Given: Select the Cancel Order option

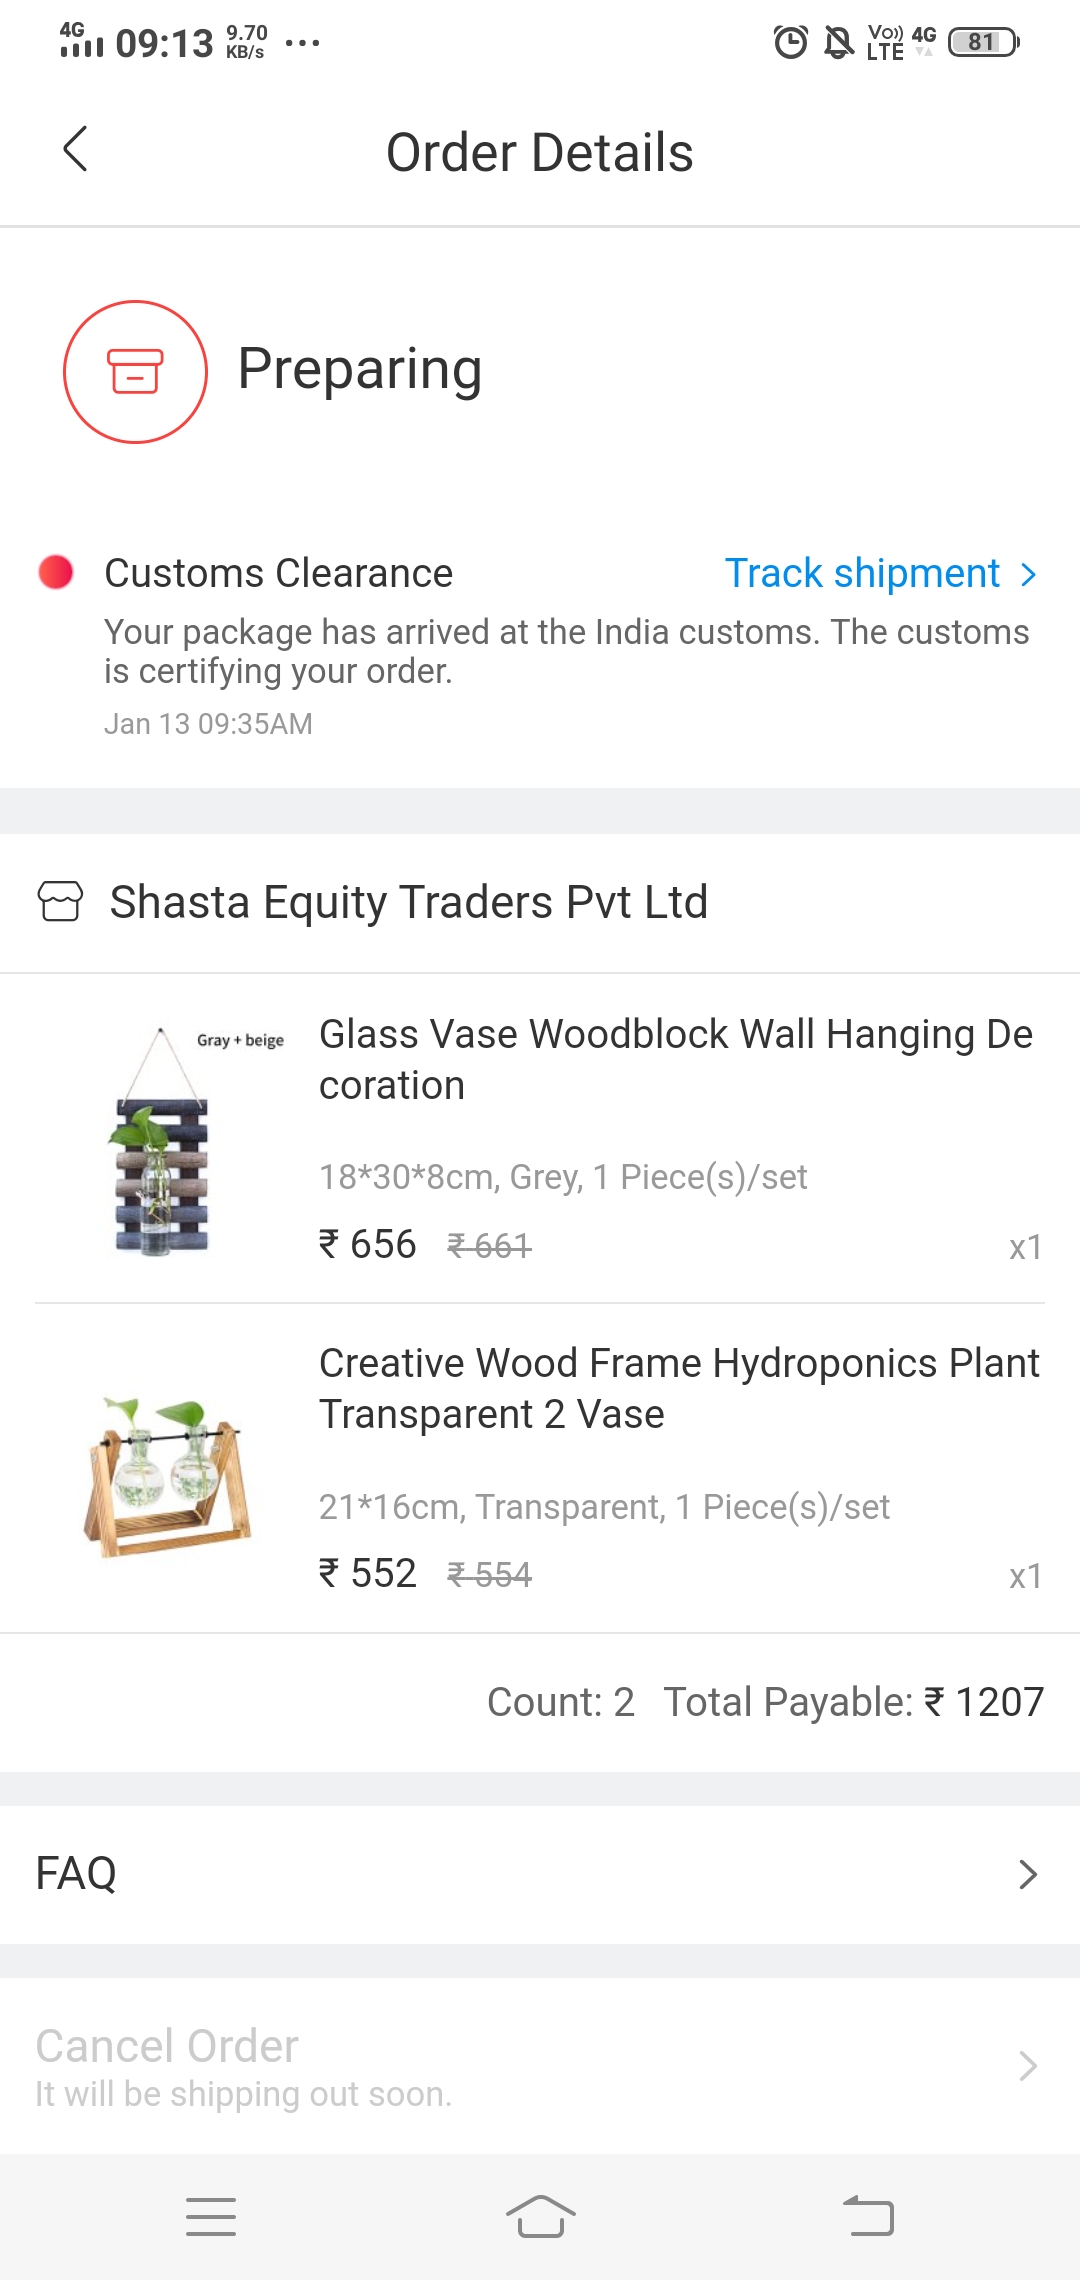Looking at the screenshot, I should tap(167, 2046).
